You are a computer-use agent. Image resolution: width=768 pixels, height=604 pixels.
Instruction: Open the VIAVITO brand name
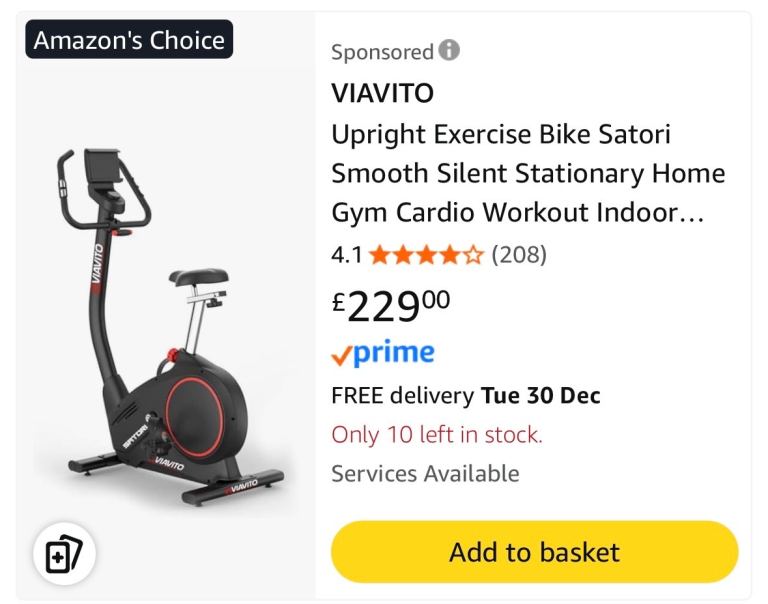point(383,93)
